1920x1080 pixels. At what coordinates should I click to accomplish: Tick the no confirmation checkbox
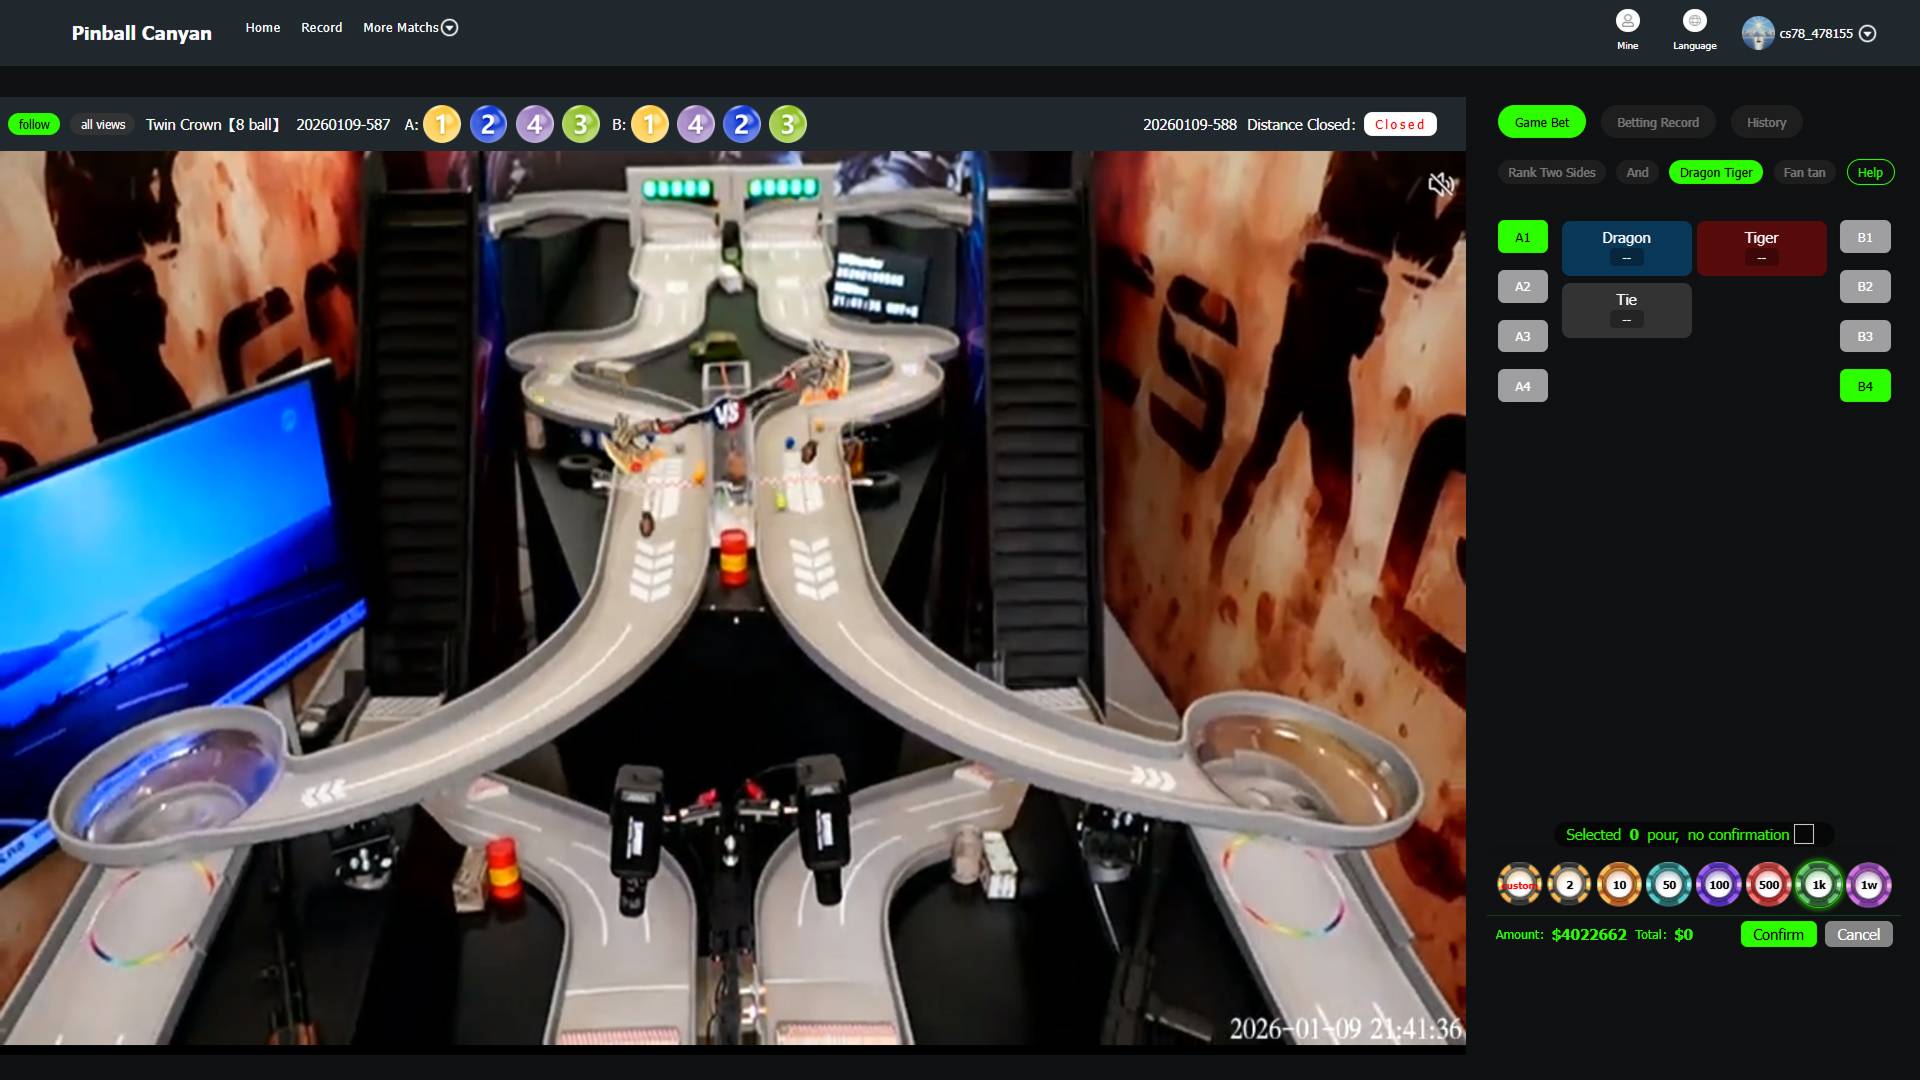1804,834
